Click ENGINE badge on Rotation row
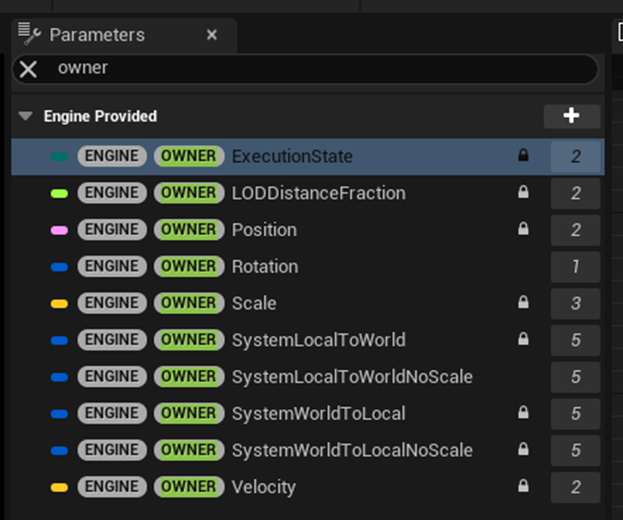Image resolution: width=623 pixels, height=520 pixels. coord(112,266)
